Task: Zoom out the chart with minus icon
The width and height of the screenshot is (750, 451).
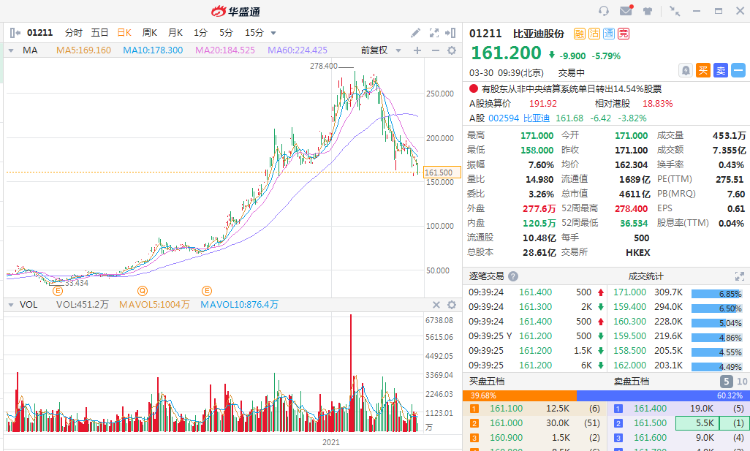Action: (x=435, y=50)
